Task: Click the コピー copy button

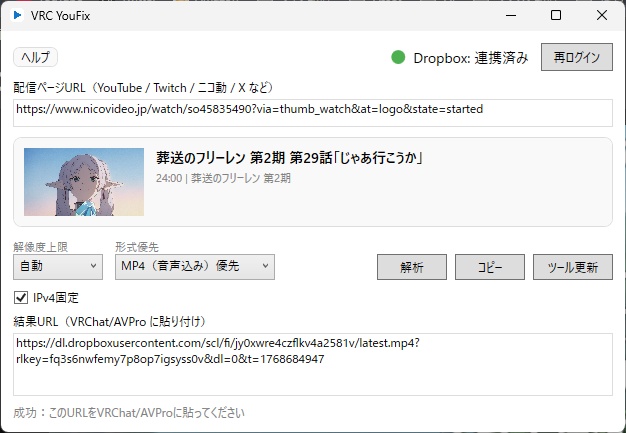Action: click(x=490, y=267)
